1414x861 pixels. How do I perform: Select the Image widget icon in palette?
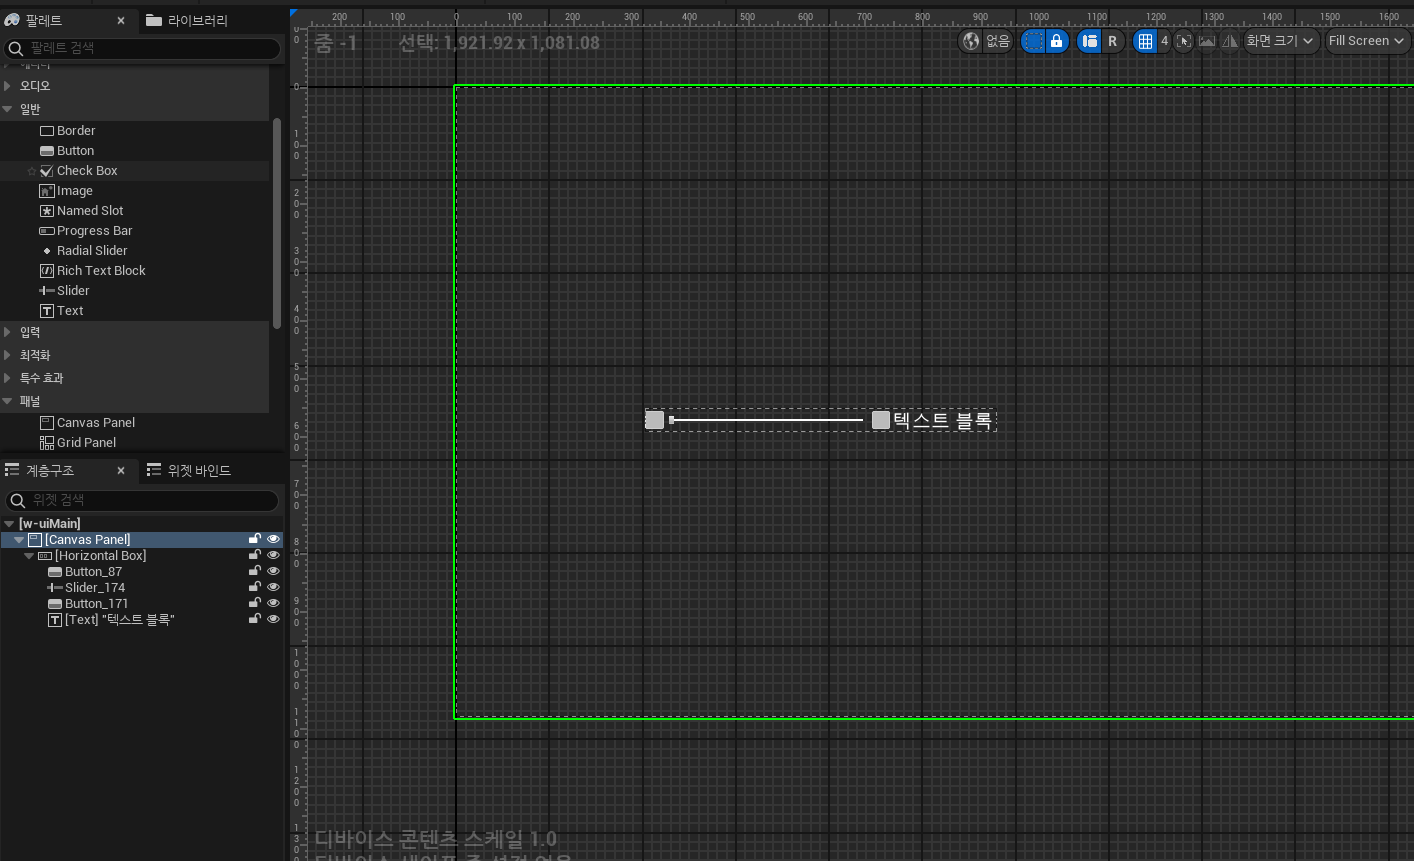pos(46,191)
